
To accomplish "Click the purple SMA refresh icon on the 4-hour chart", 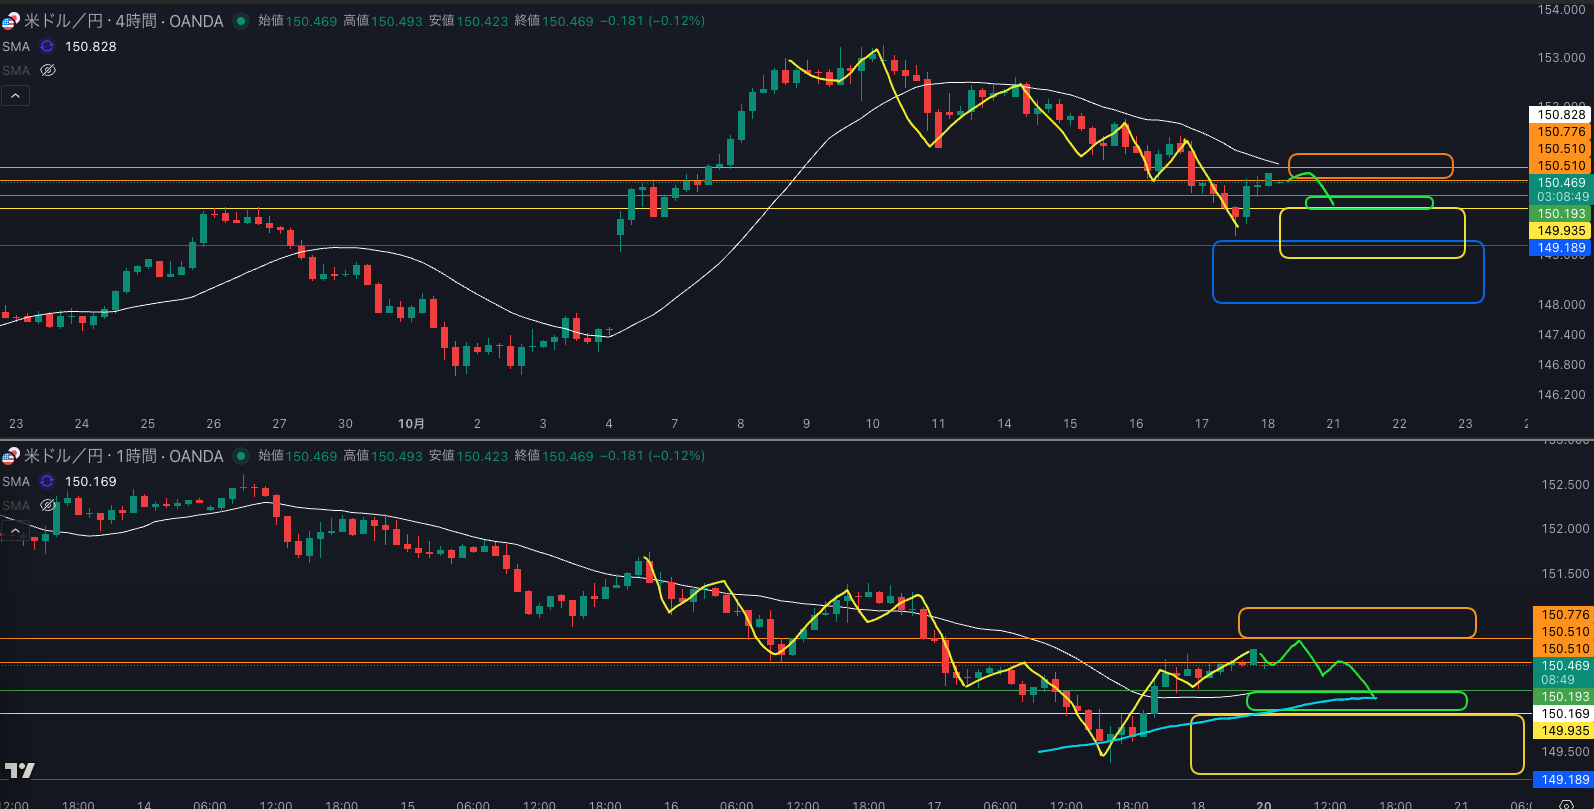I will click(47, 47).
